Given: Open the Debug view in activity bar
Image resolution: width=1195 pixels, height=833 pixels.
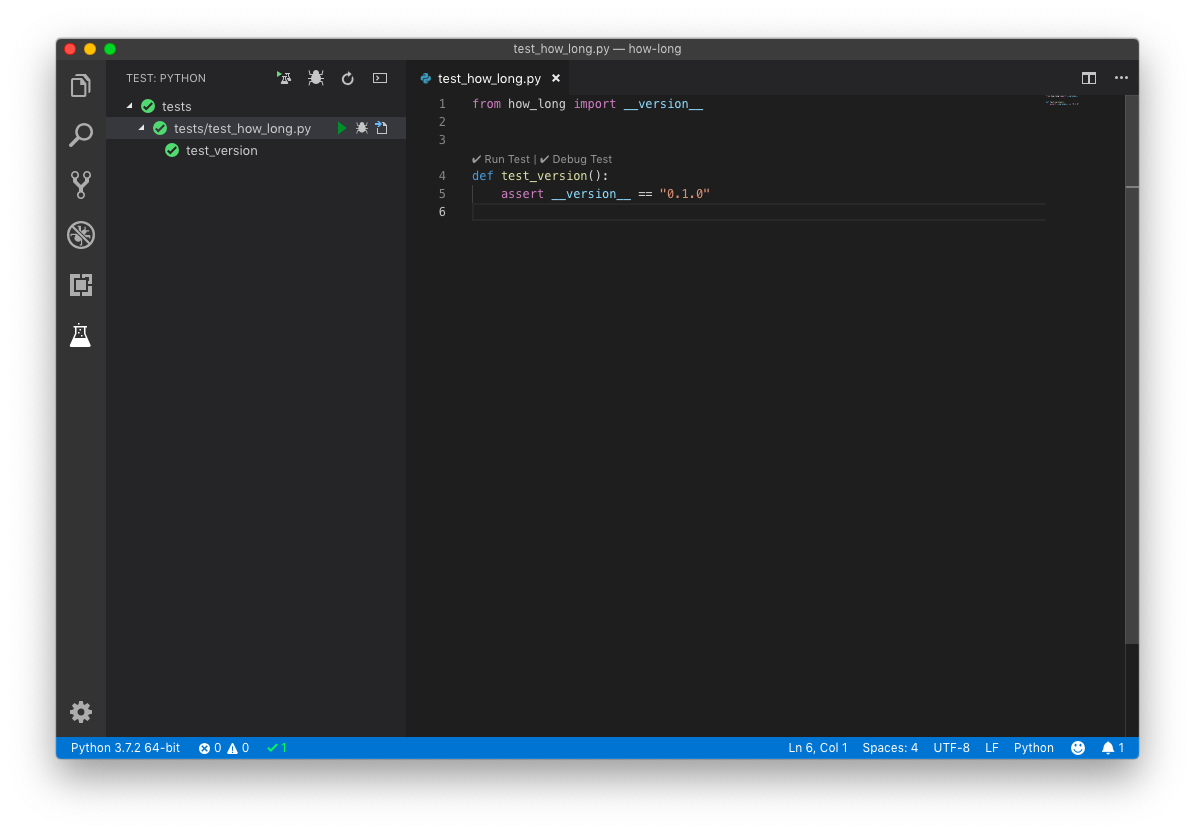Looking at the screenshot, I should (81, 235).
